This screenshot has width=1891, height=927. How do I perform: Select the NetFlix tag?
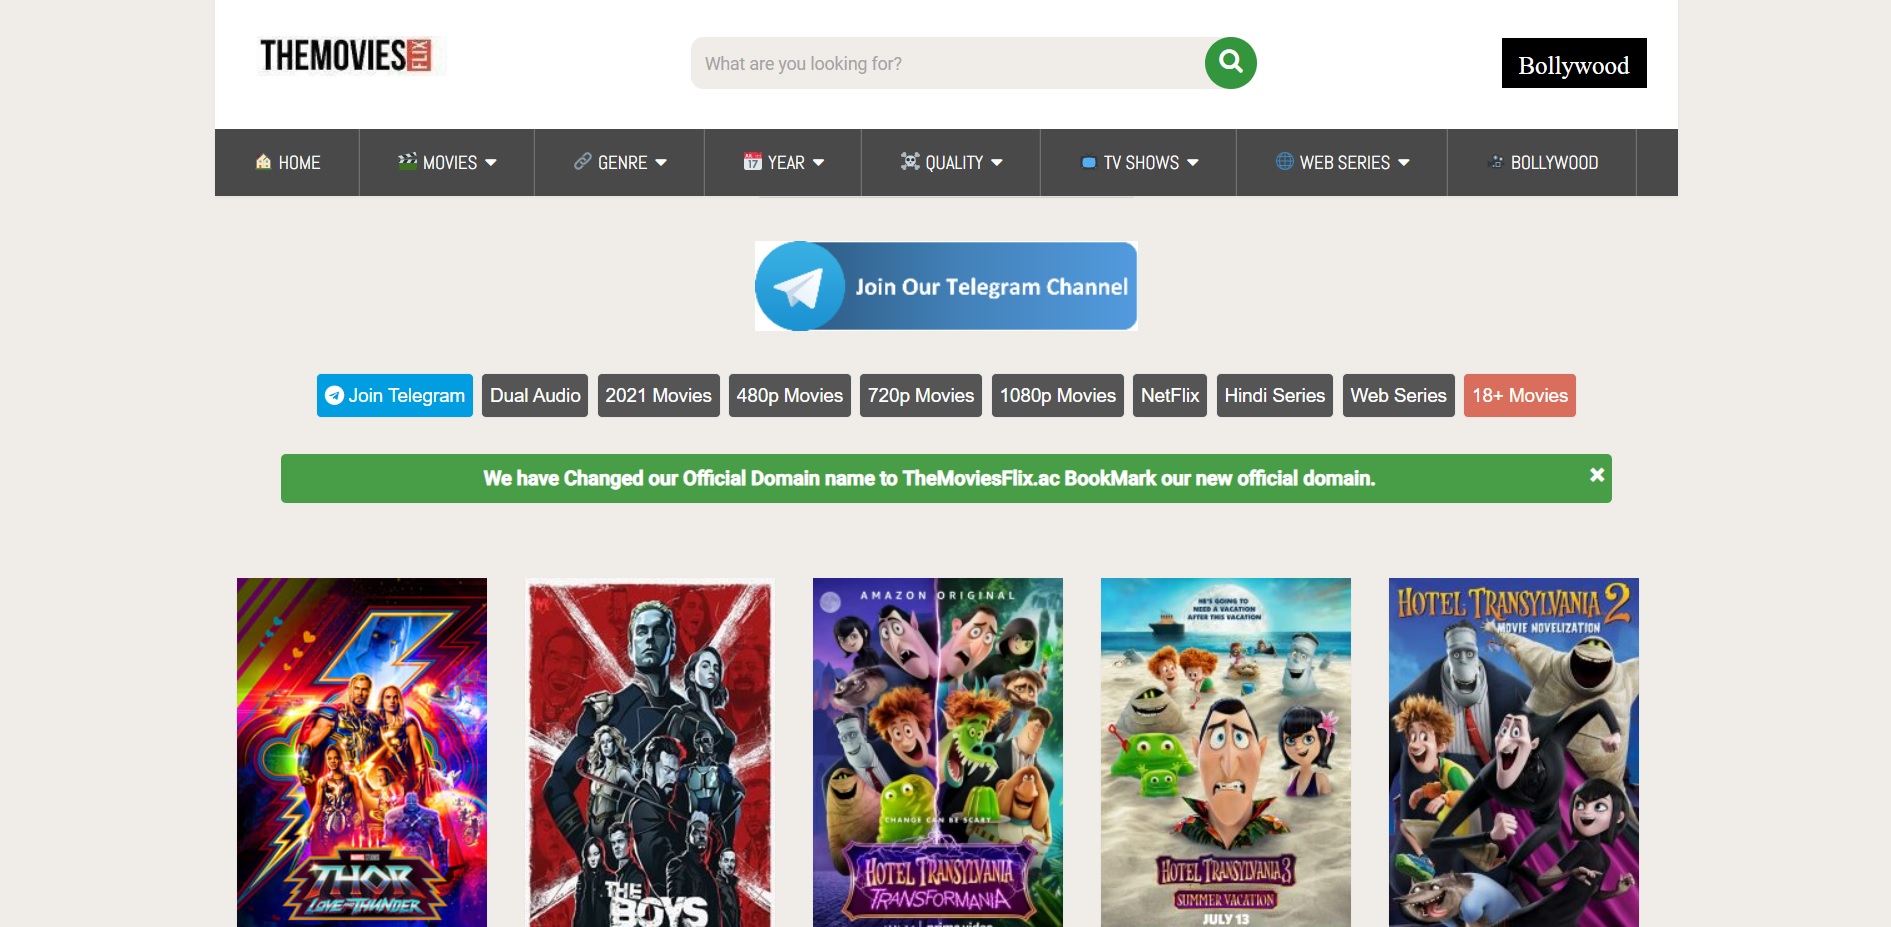[1170, 395]
